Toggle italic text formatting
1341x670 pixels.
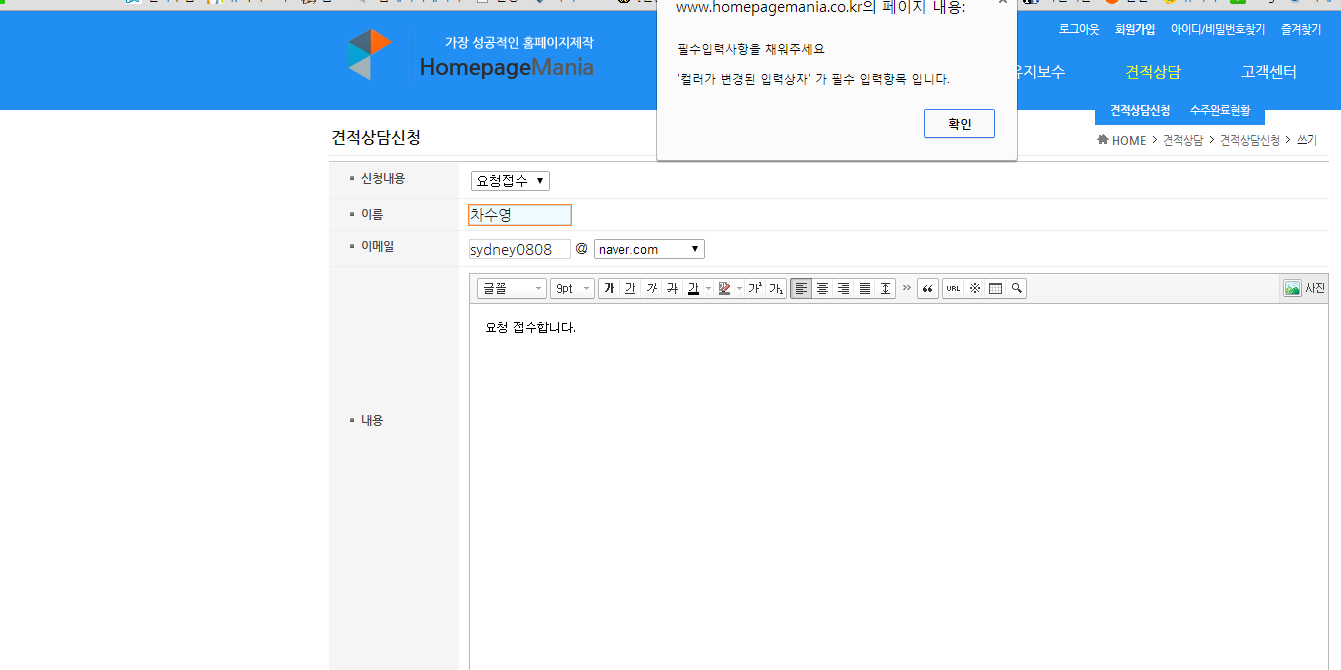[651, 289]
